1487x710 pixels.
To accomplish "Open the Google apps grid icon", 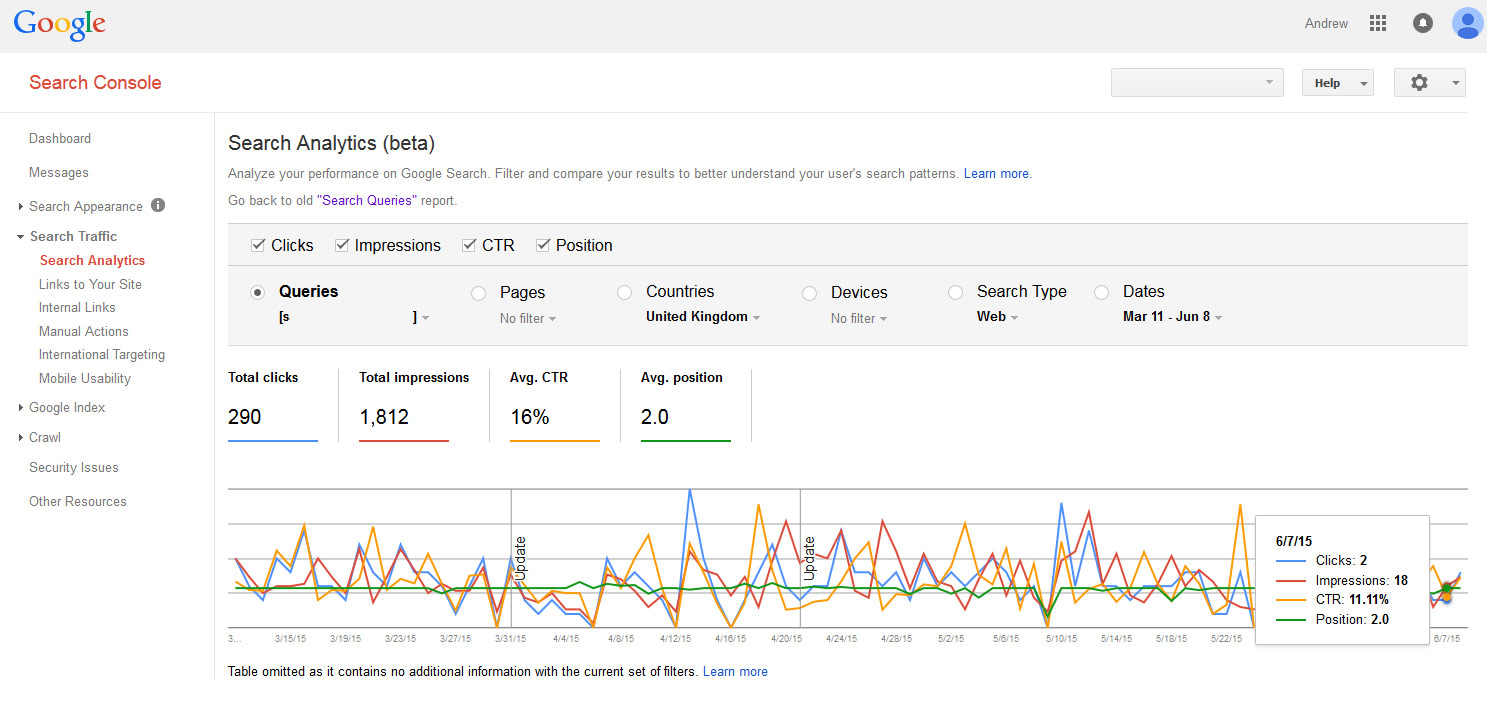I will point(1378,23).
